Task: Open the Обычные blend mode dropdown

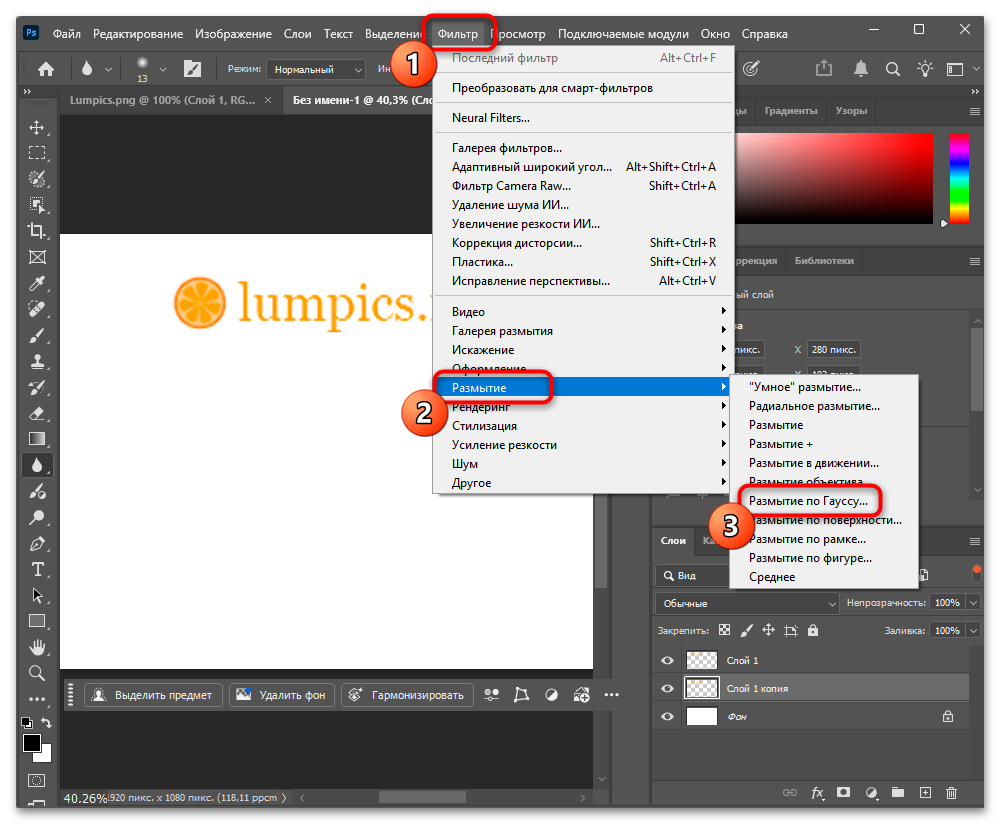Action: coord(747,603)
